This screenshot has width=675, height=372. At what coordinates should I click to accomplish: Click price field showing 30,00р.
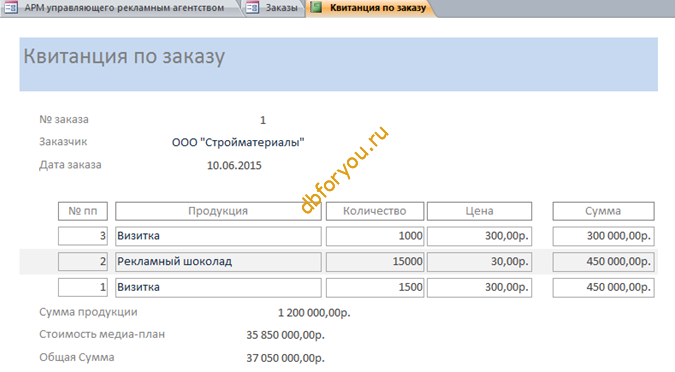pyautogui.click(x=479, y=262)
